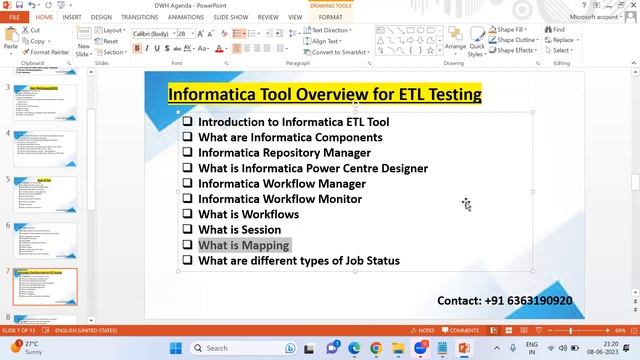Open the Section dropdown
Viewport: 640px width, 360px height.
pyautogui.click(x=111, y=52)
